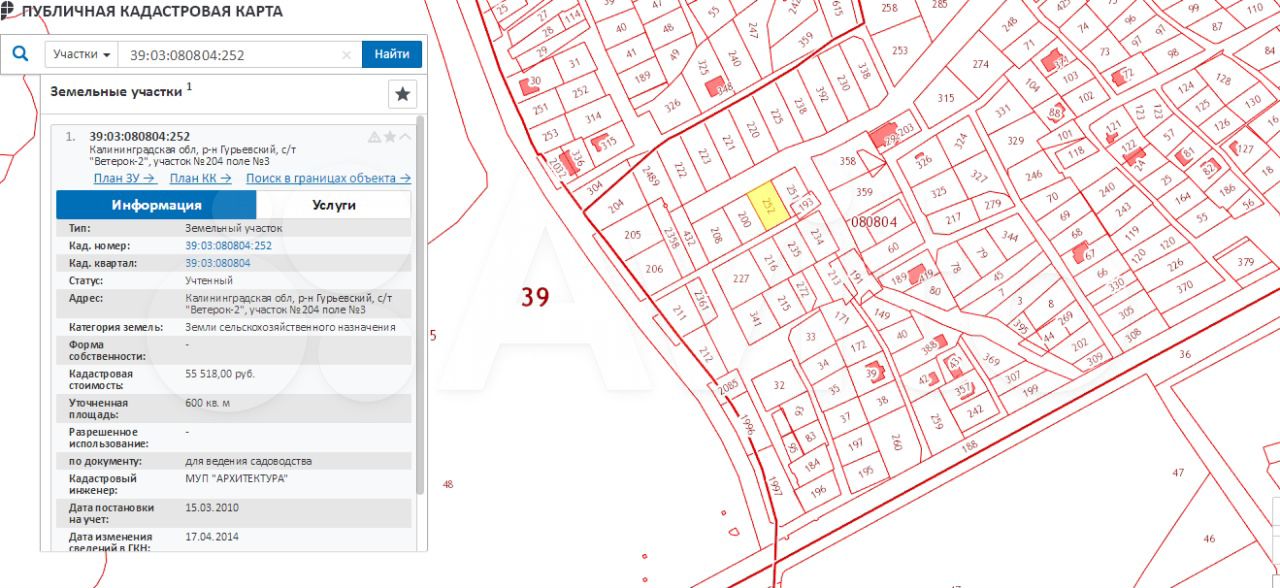Open favorites with the star button

(x=402, y=94)
